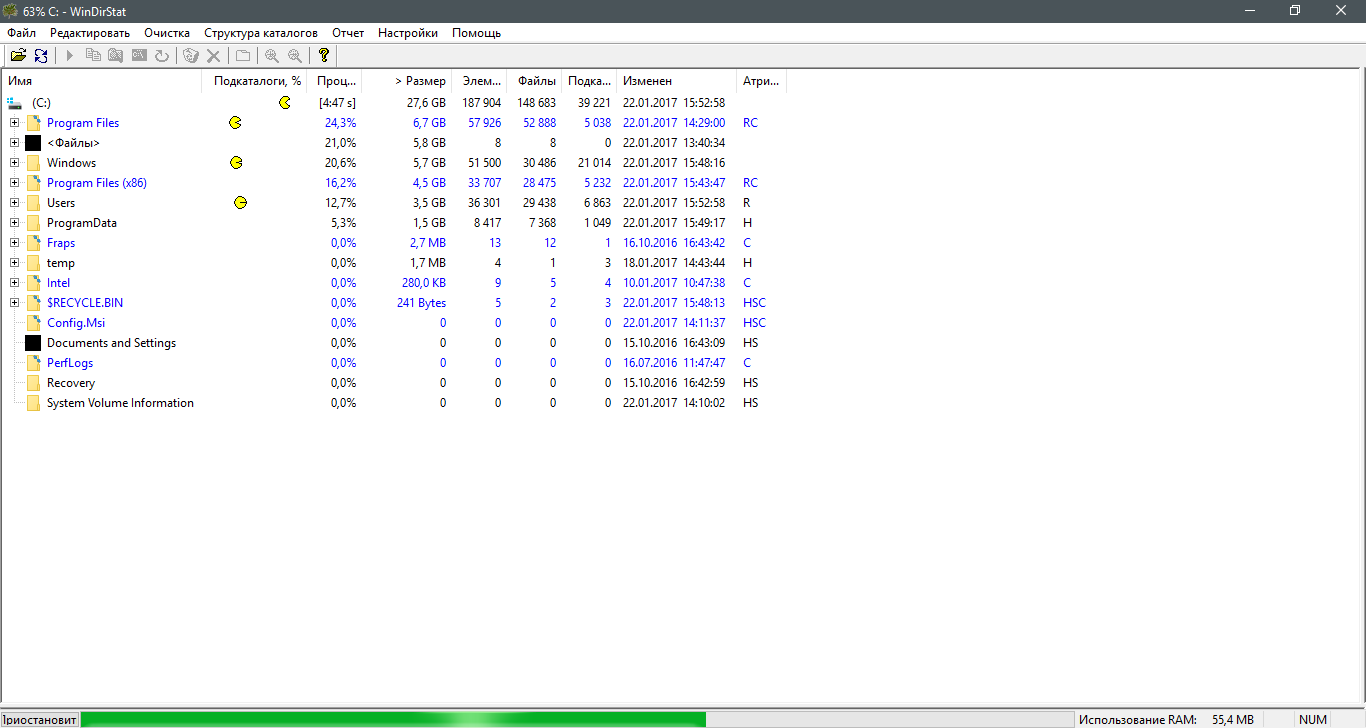Image resolution: width=1366 pixels, height=728 pixels.
Task: Select the $RECYCLE.BIN folder entry
Action: click(85, 303)
